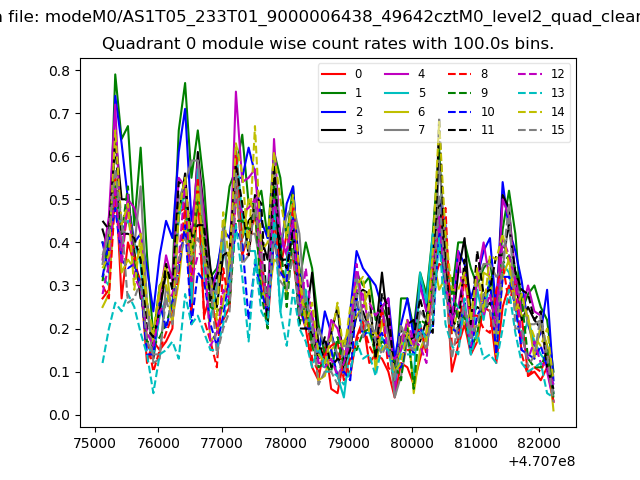This screenshot has width=640, height=480.
Task: Pick the dashed cyan legend entry 13
Action: point(537,93)
